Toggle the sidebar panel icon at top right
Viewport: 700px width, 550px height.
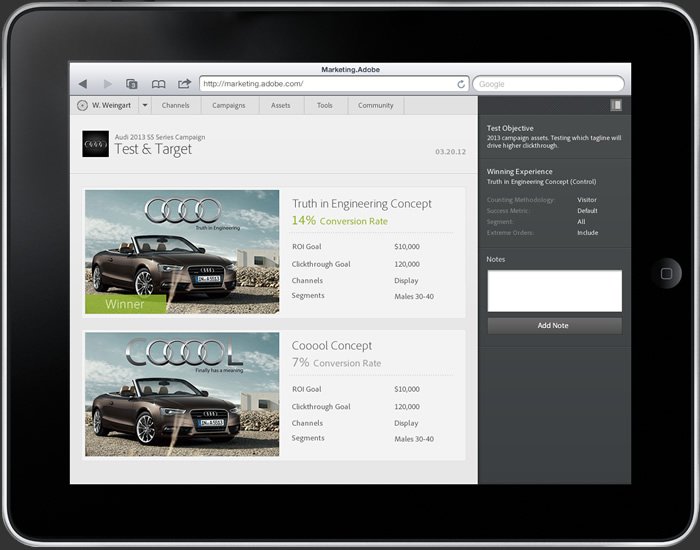(616, 105)
